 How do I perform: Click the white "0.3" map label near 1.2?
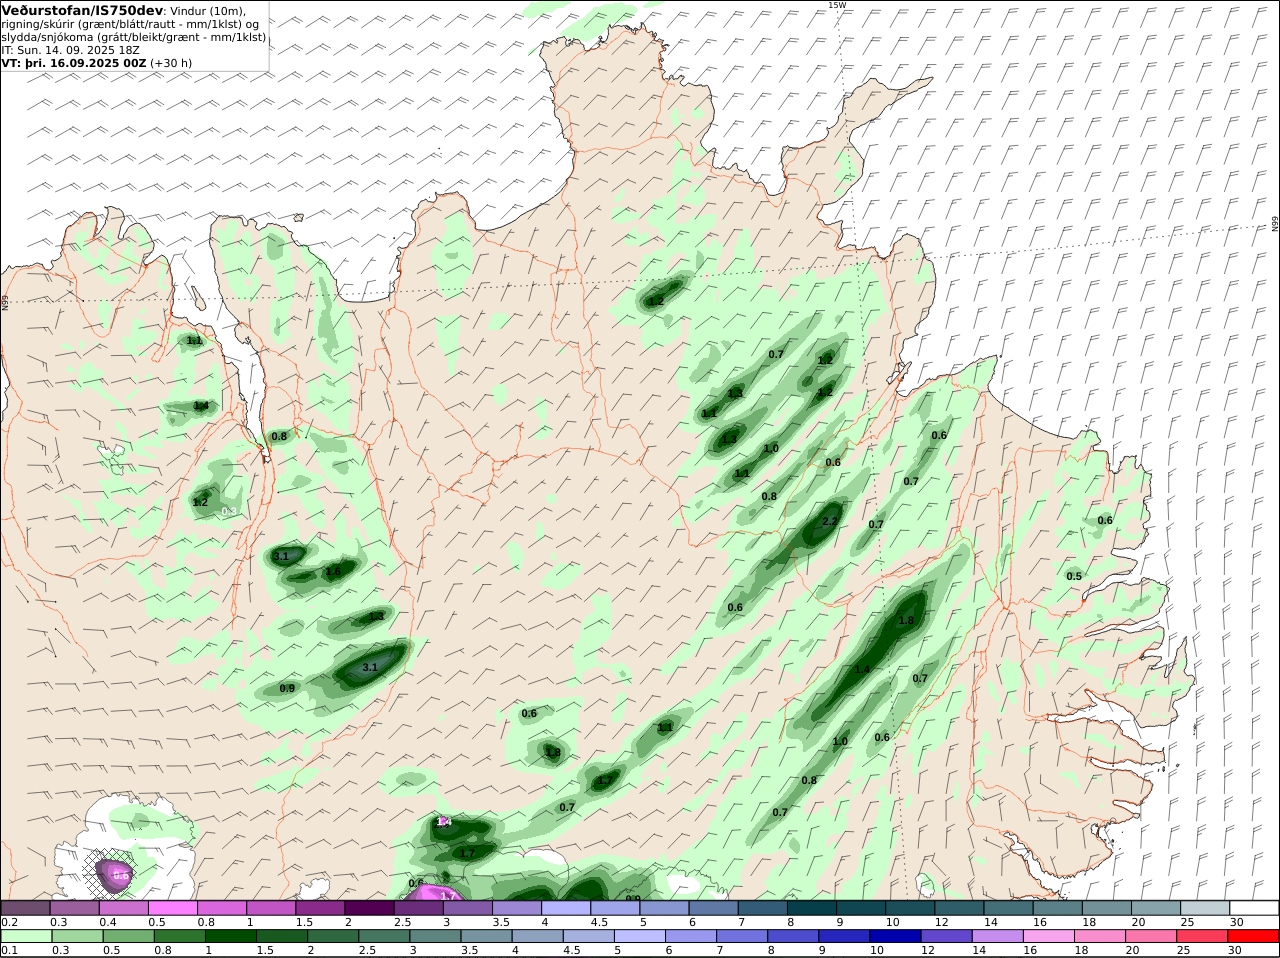[x=228, y=511]
